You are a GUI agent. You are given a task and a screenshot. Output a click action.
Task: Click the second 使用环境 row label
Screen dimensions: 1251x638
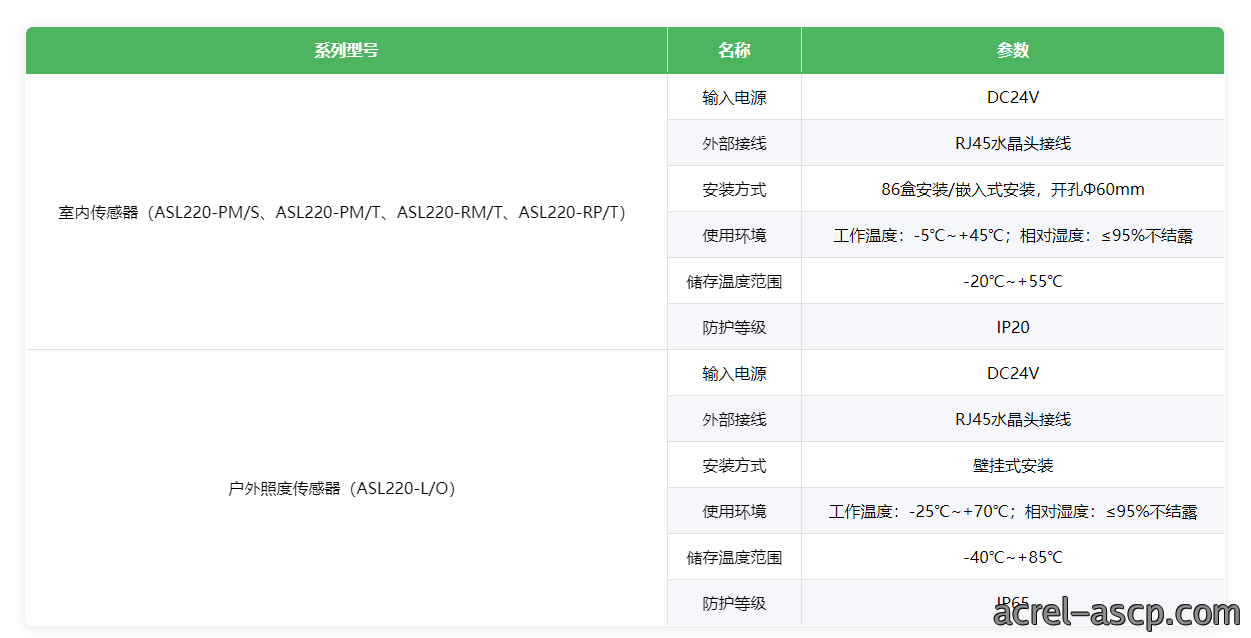734,511
